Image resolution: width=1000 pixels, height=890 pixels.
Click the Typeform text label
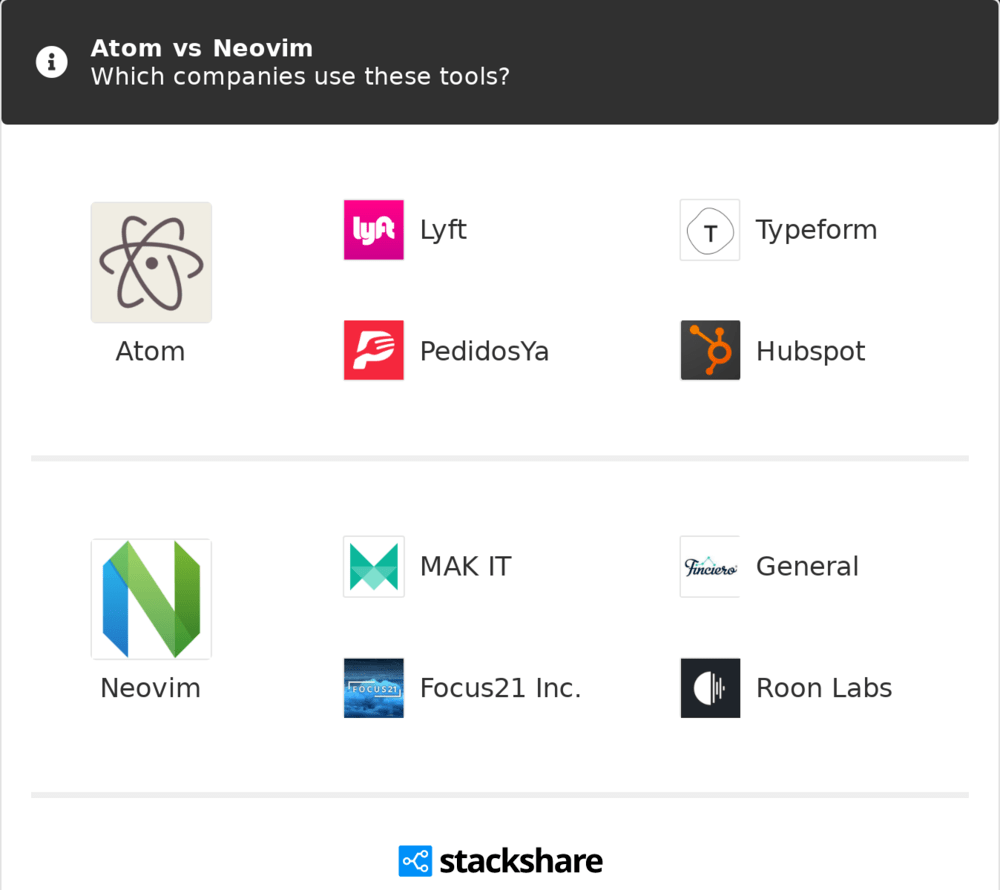[x=816, y=230]
